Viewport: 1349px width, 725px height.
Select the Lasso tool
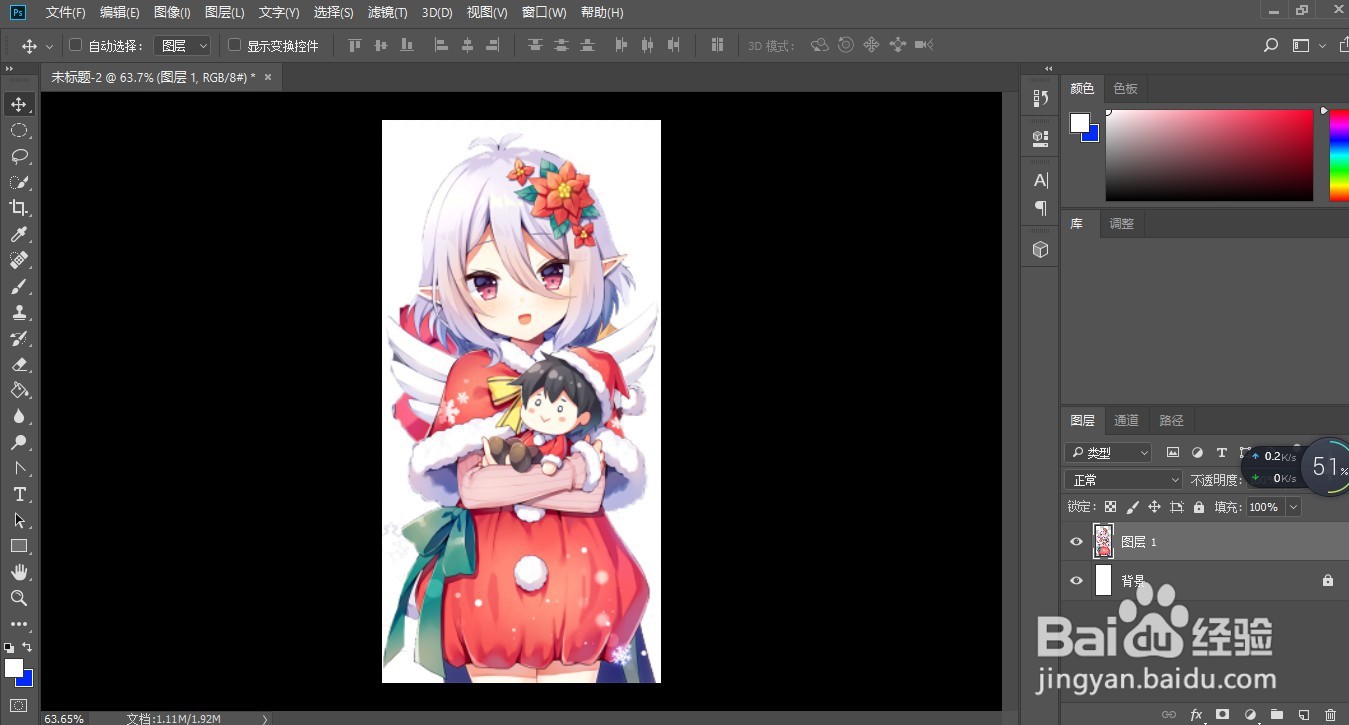[x=19, y=156]
